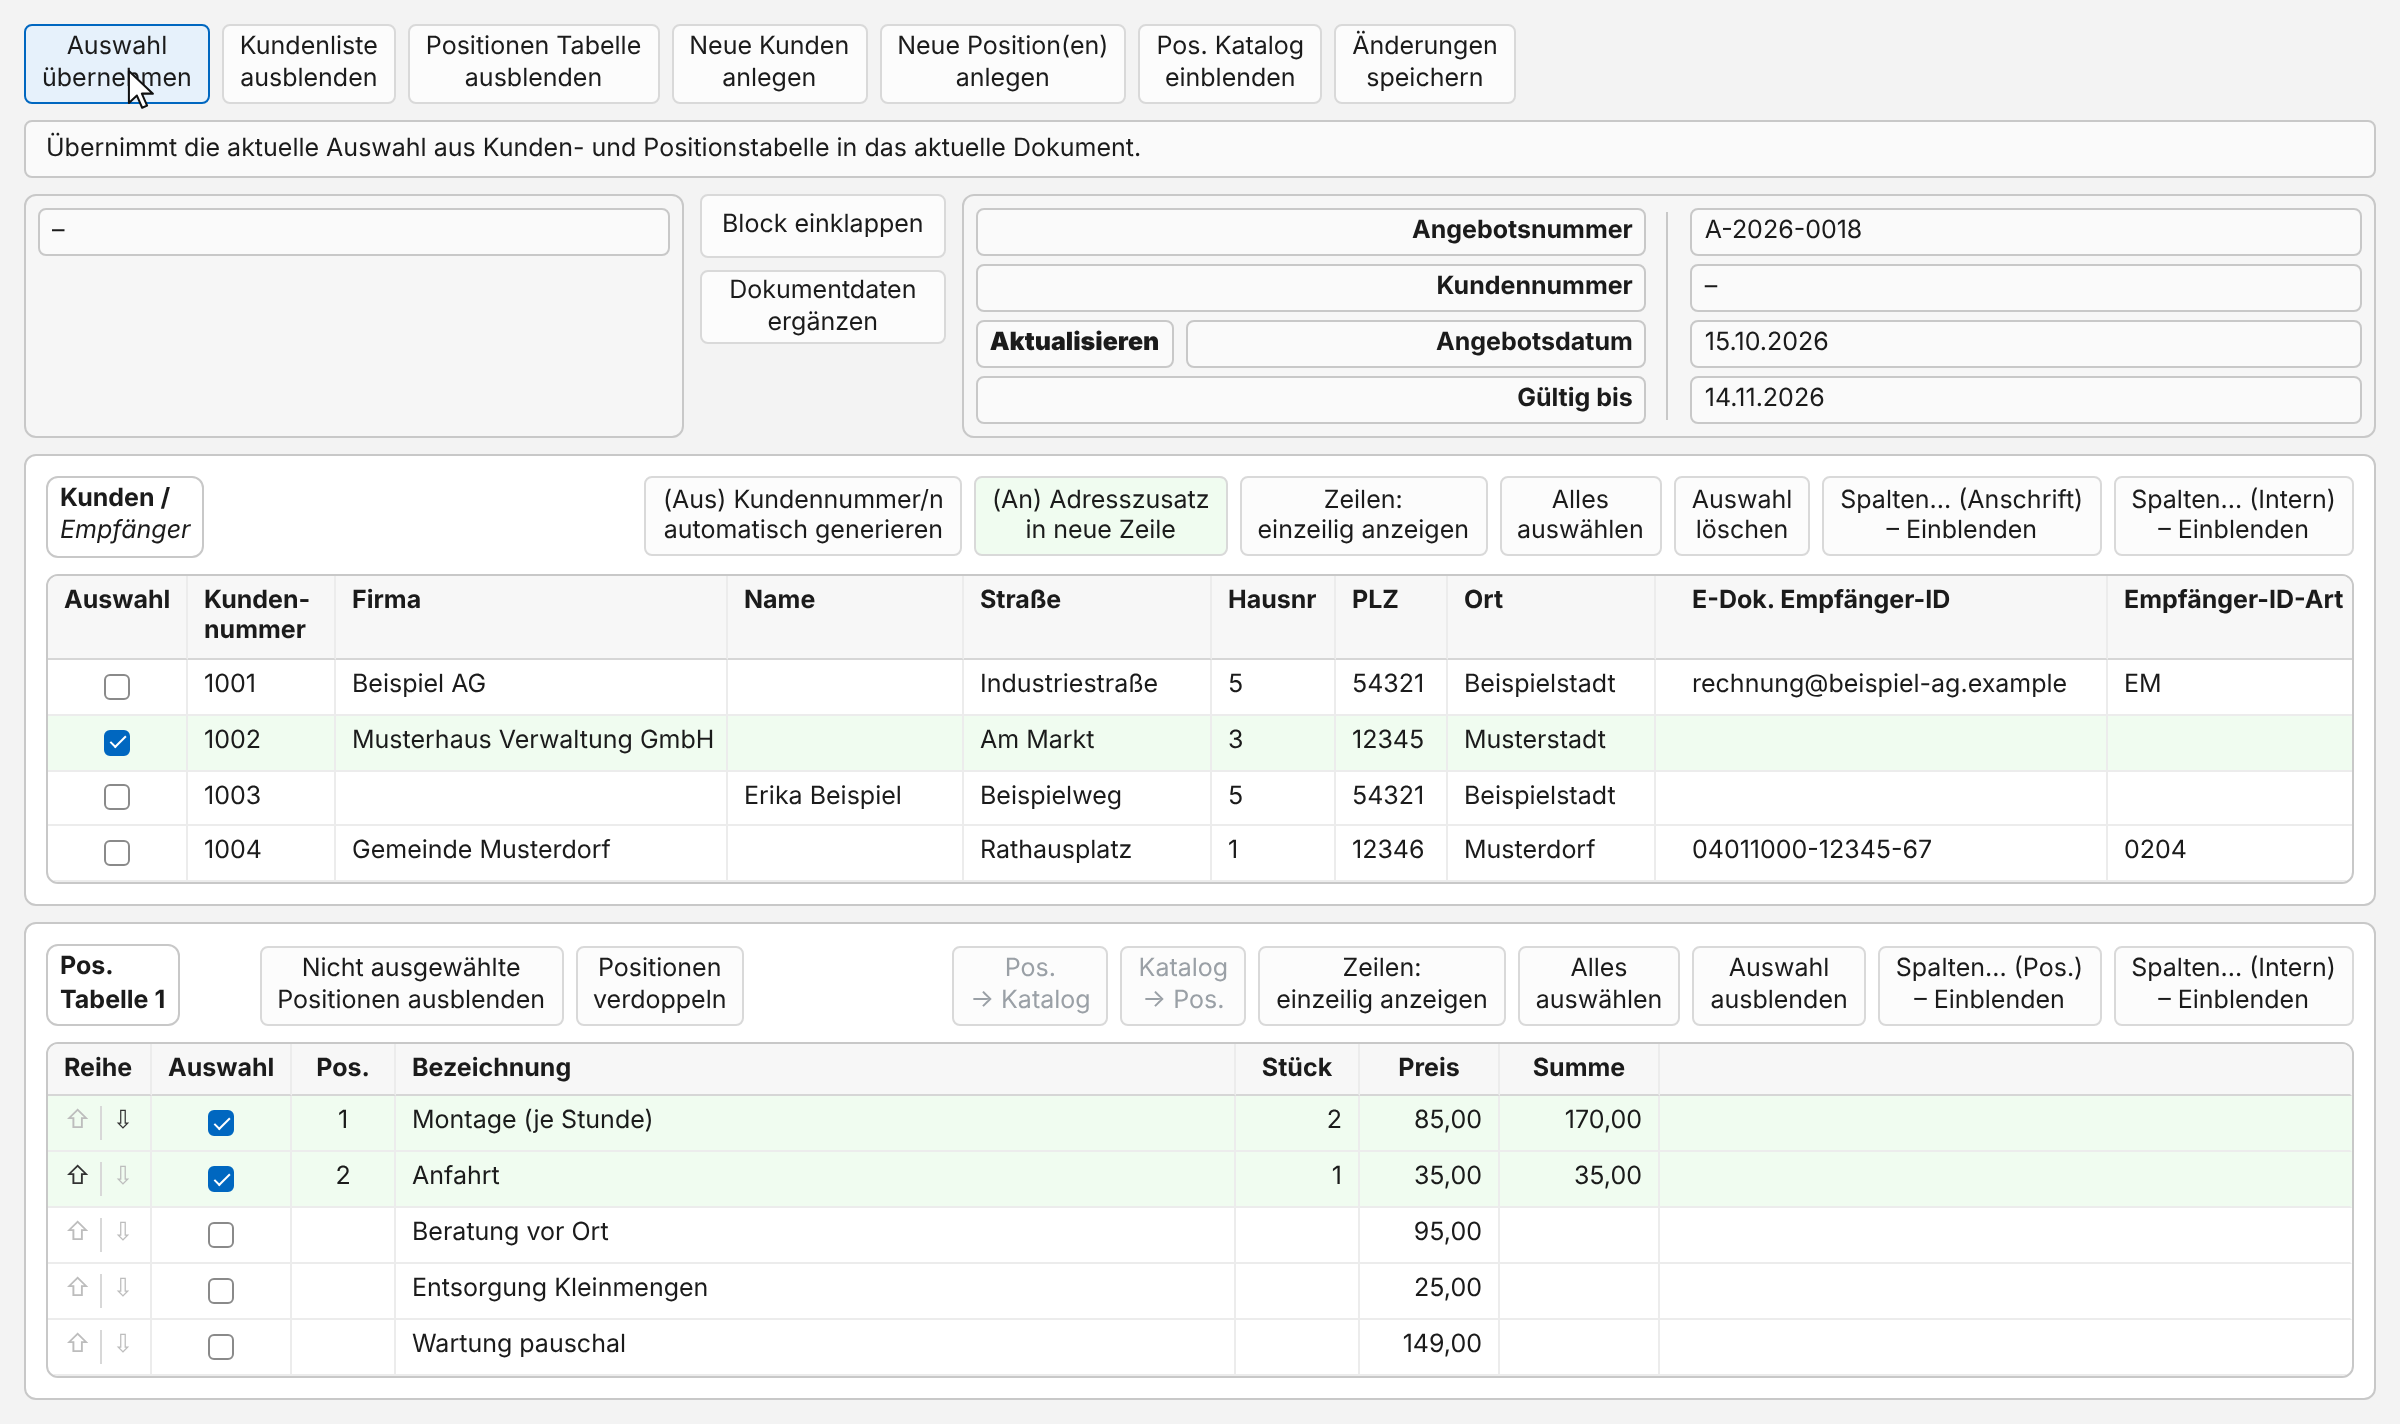Hide the Kundenliste
The image size is (2400, 1424).
point(309,63)
